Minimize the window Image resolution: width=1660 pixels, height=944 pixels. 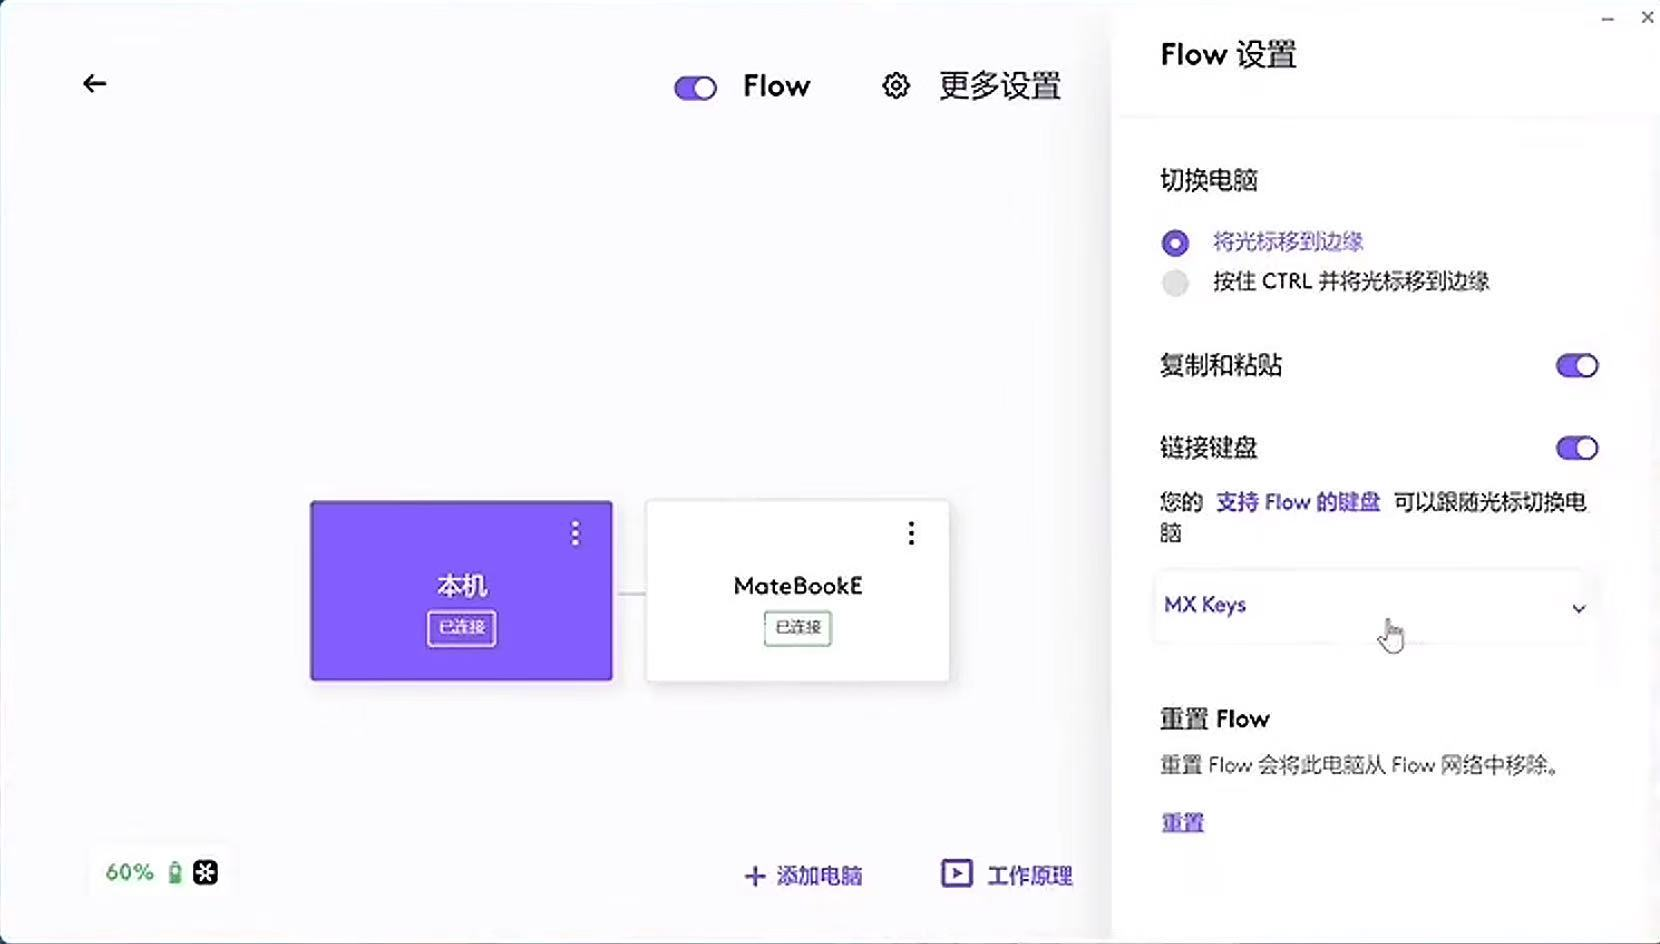tap(1607, 18)
